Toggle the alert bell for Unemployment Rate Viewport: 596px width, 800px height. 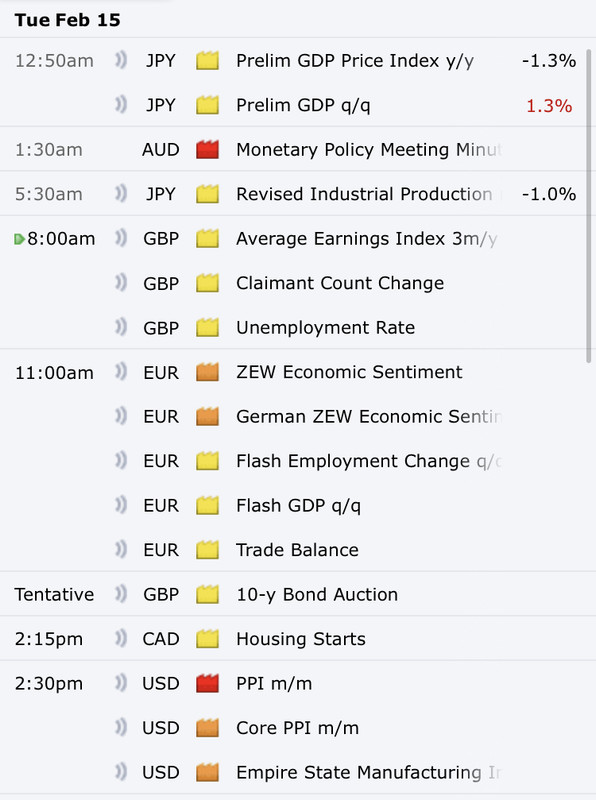pyautogui.click(x=120, y=327)
